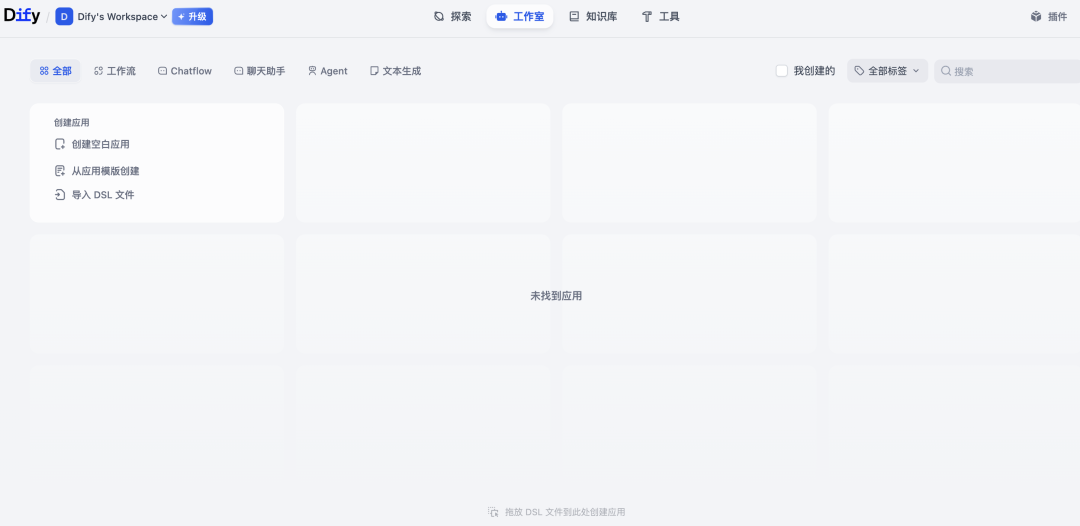The image size is (1080, 526).
Task: Click the workspace avatar D icon
Action: pos(64,17)
